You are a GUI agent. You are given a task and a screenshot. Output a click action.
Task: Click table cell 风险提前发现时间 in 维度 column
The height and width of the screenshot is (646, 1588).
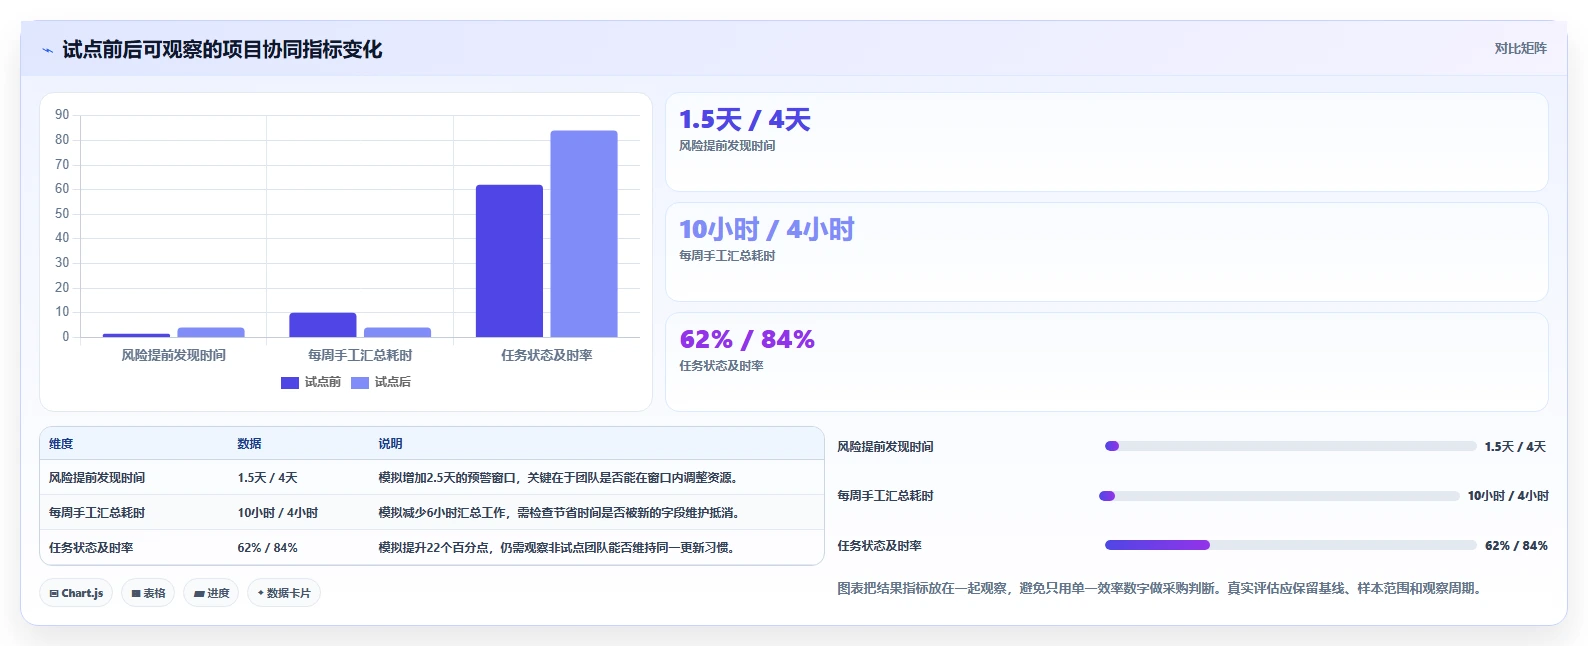(97, 478)
